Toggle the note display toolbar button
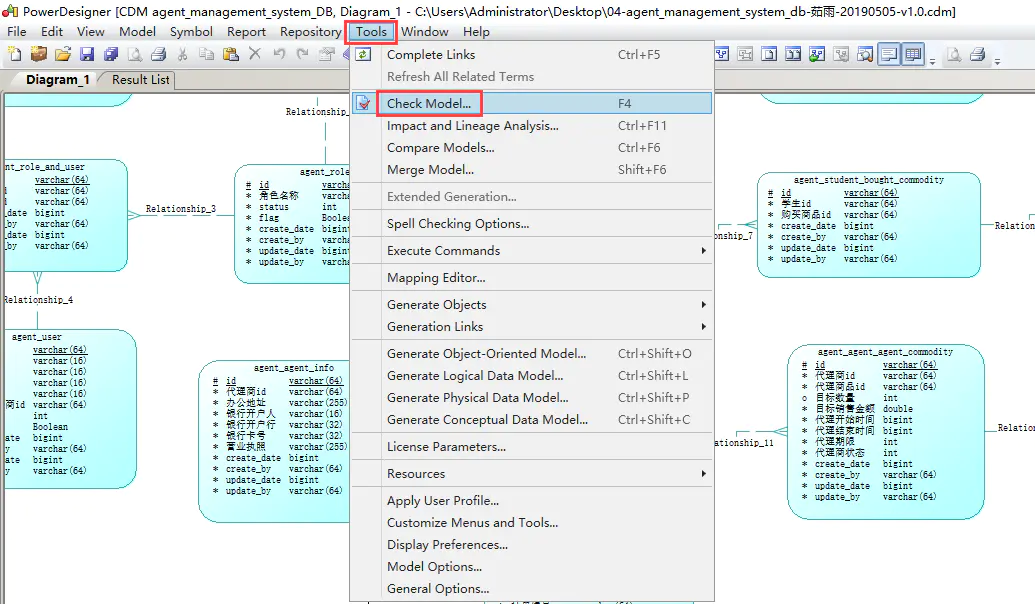 pyautogui.click(x=887, y=54)
